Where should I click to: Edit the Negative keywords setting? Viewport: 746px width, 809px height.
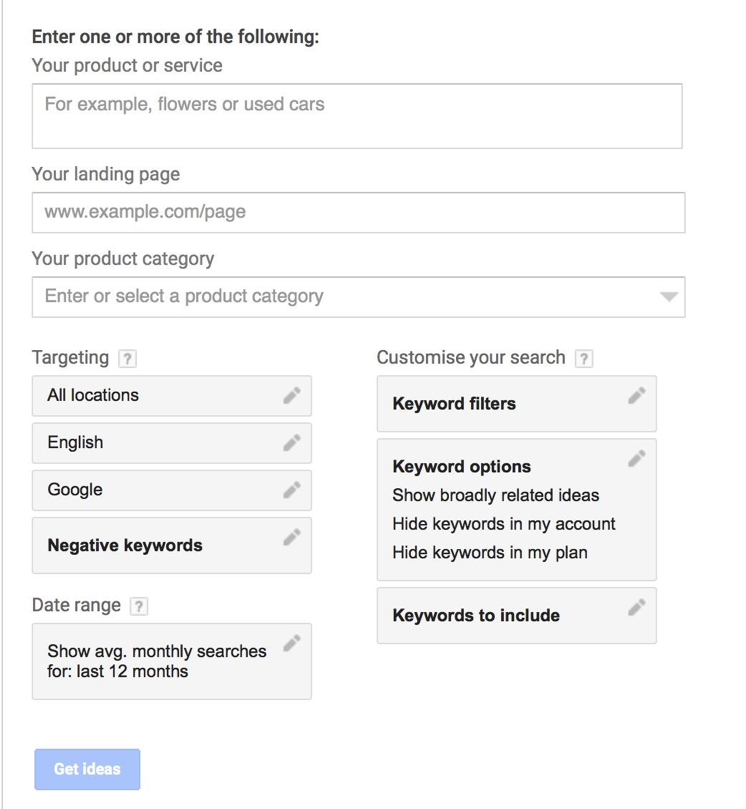pos(292,537)
